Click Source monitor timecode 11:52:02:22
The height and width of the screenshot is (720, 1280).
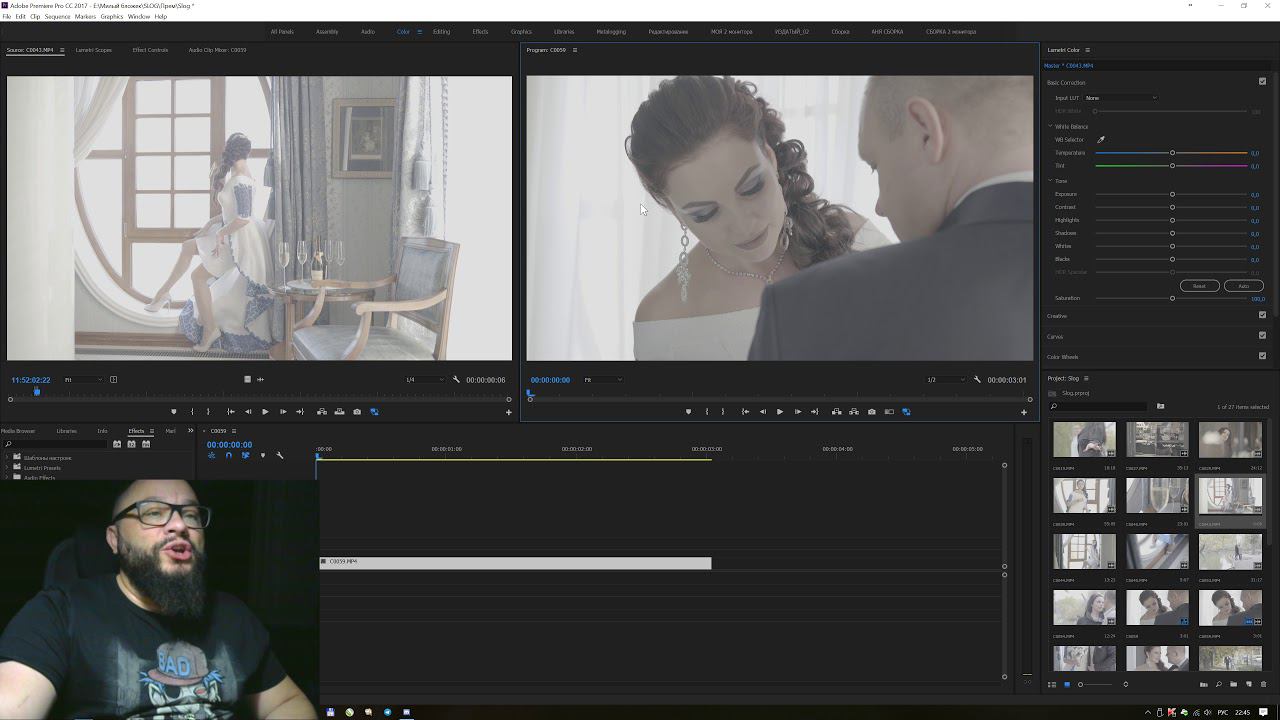[x=31, y=380]
